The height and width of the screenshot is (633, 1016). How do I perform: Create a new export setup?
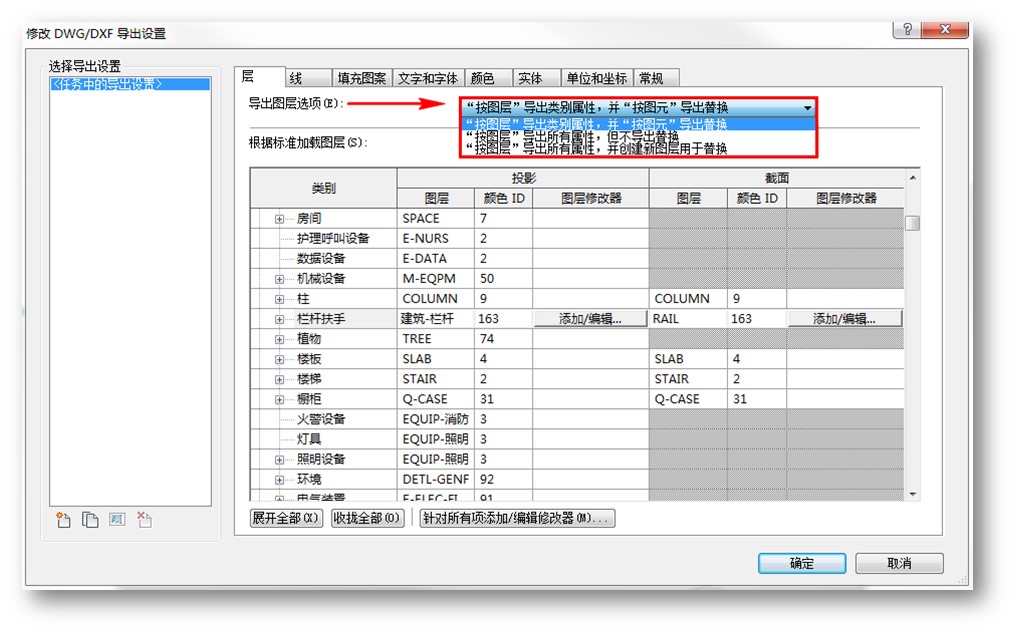[64, 520]
